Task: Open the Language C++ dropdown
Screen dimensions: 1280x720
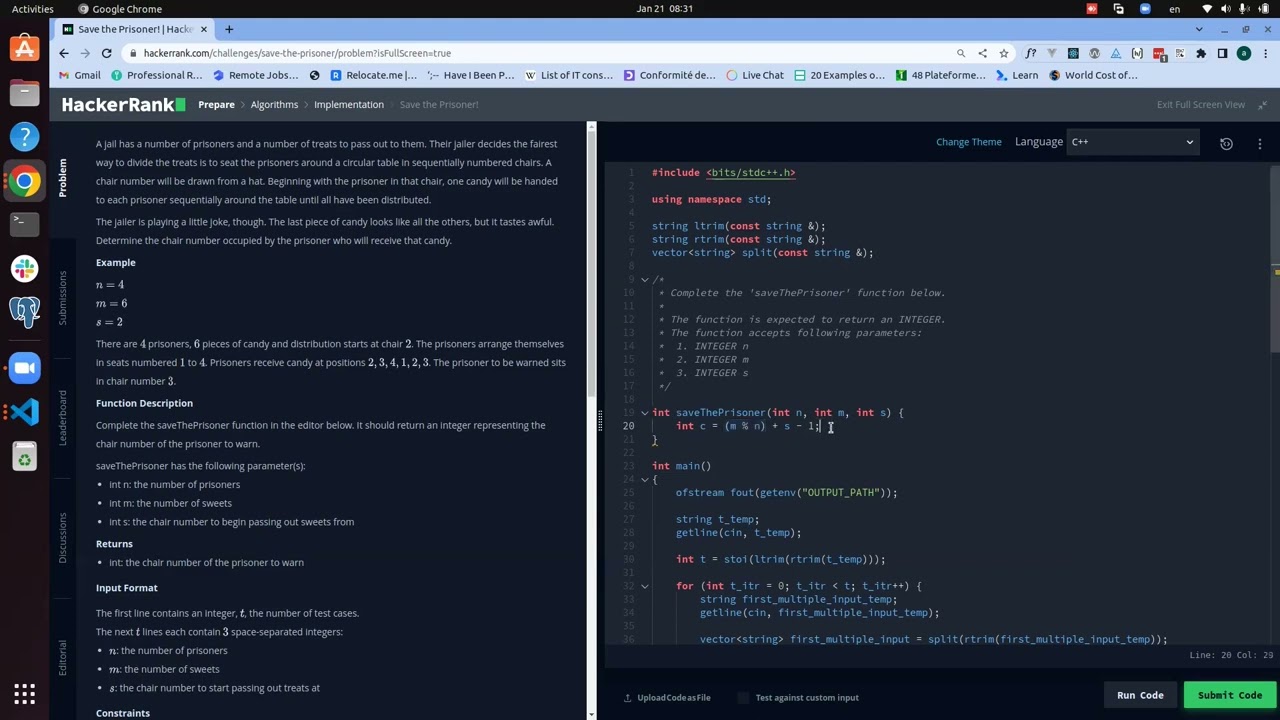Action: (x=1133, y=142)
